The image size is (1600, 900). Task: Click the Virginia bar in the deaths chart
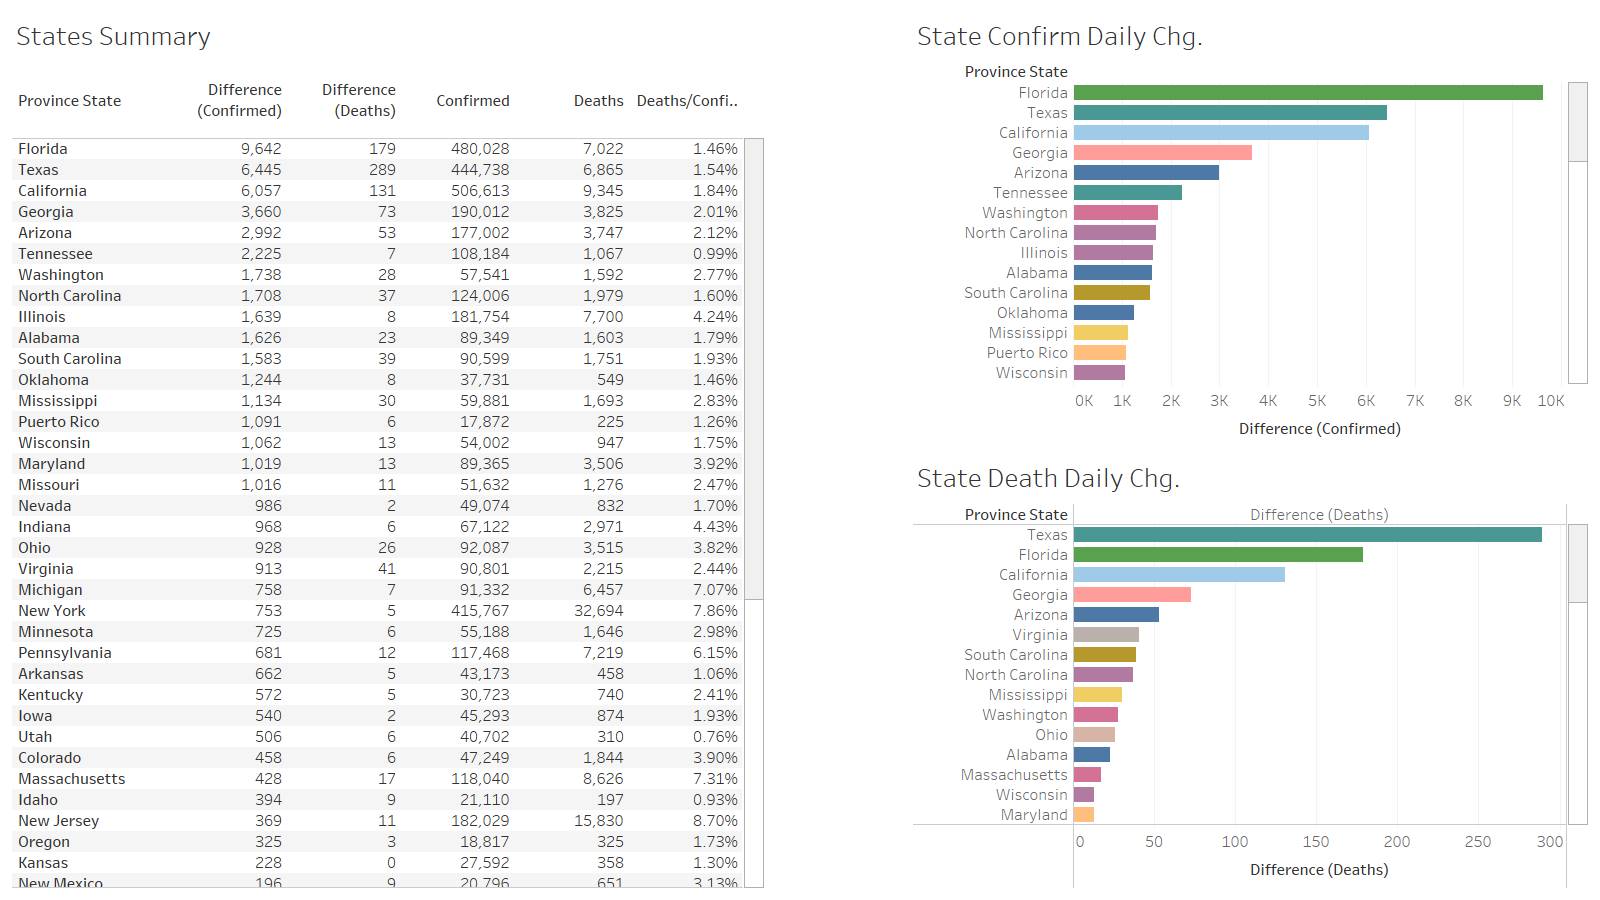click(1106, 635)
